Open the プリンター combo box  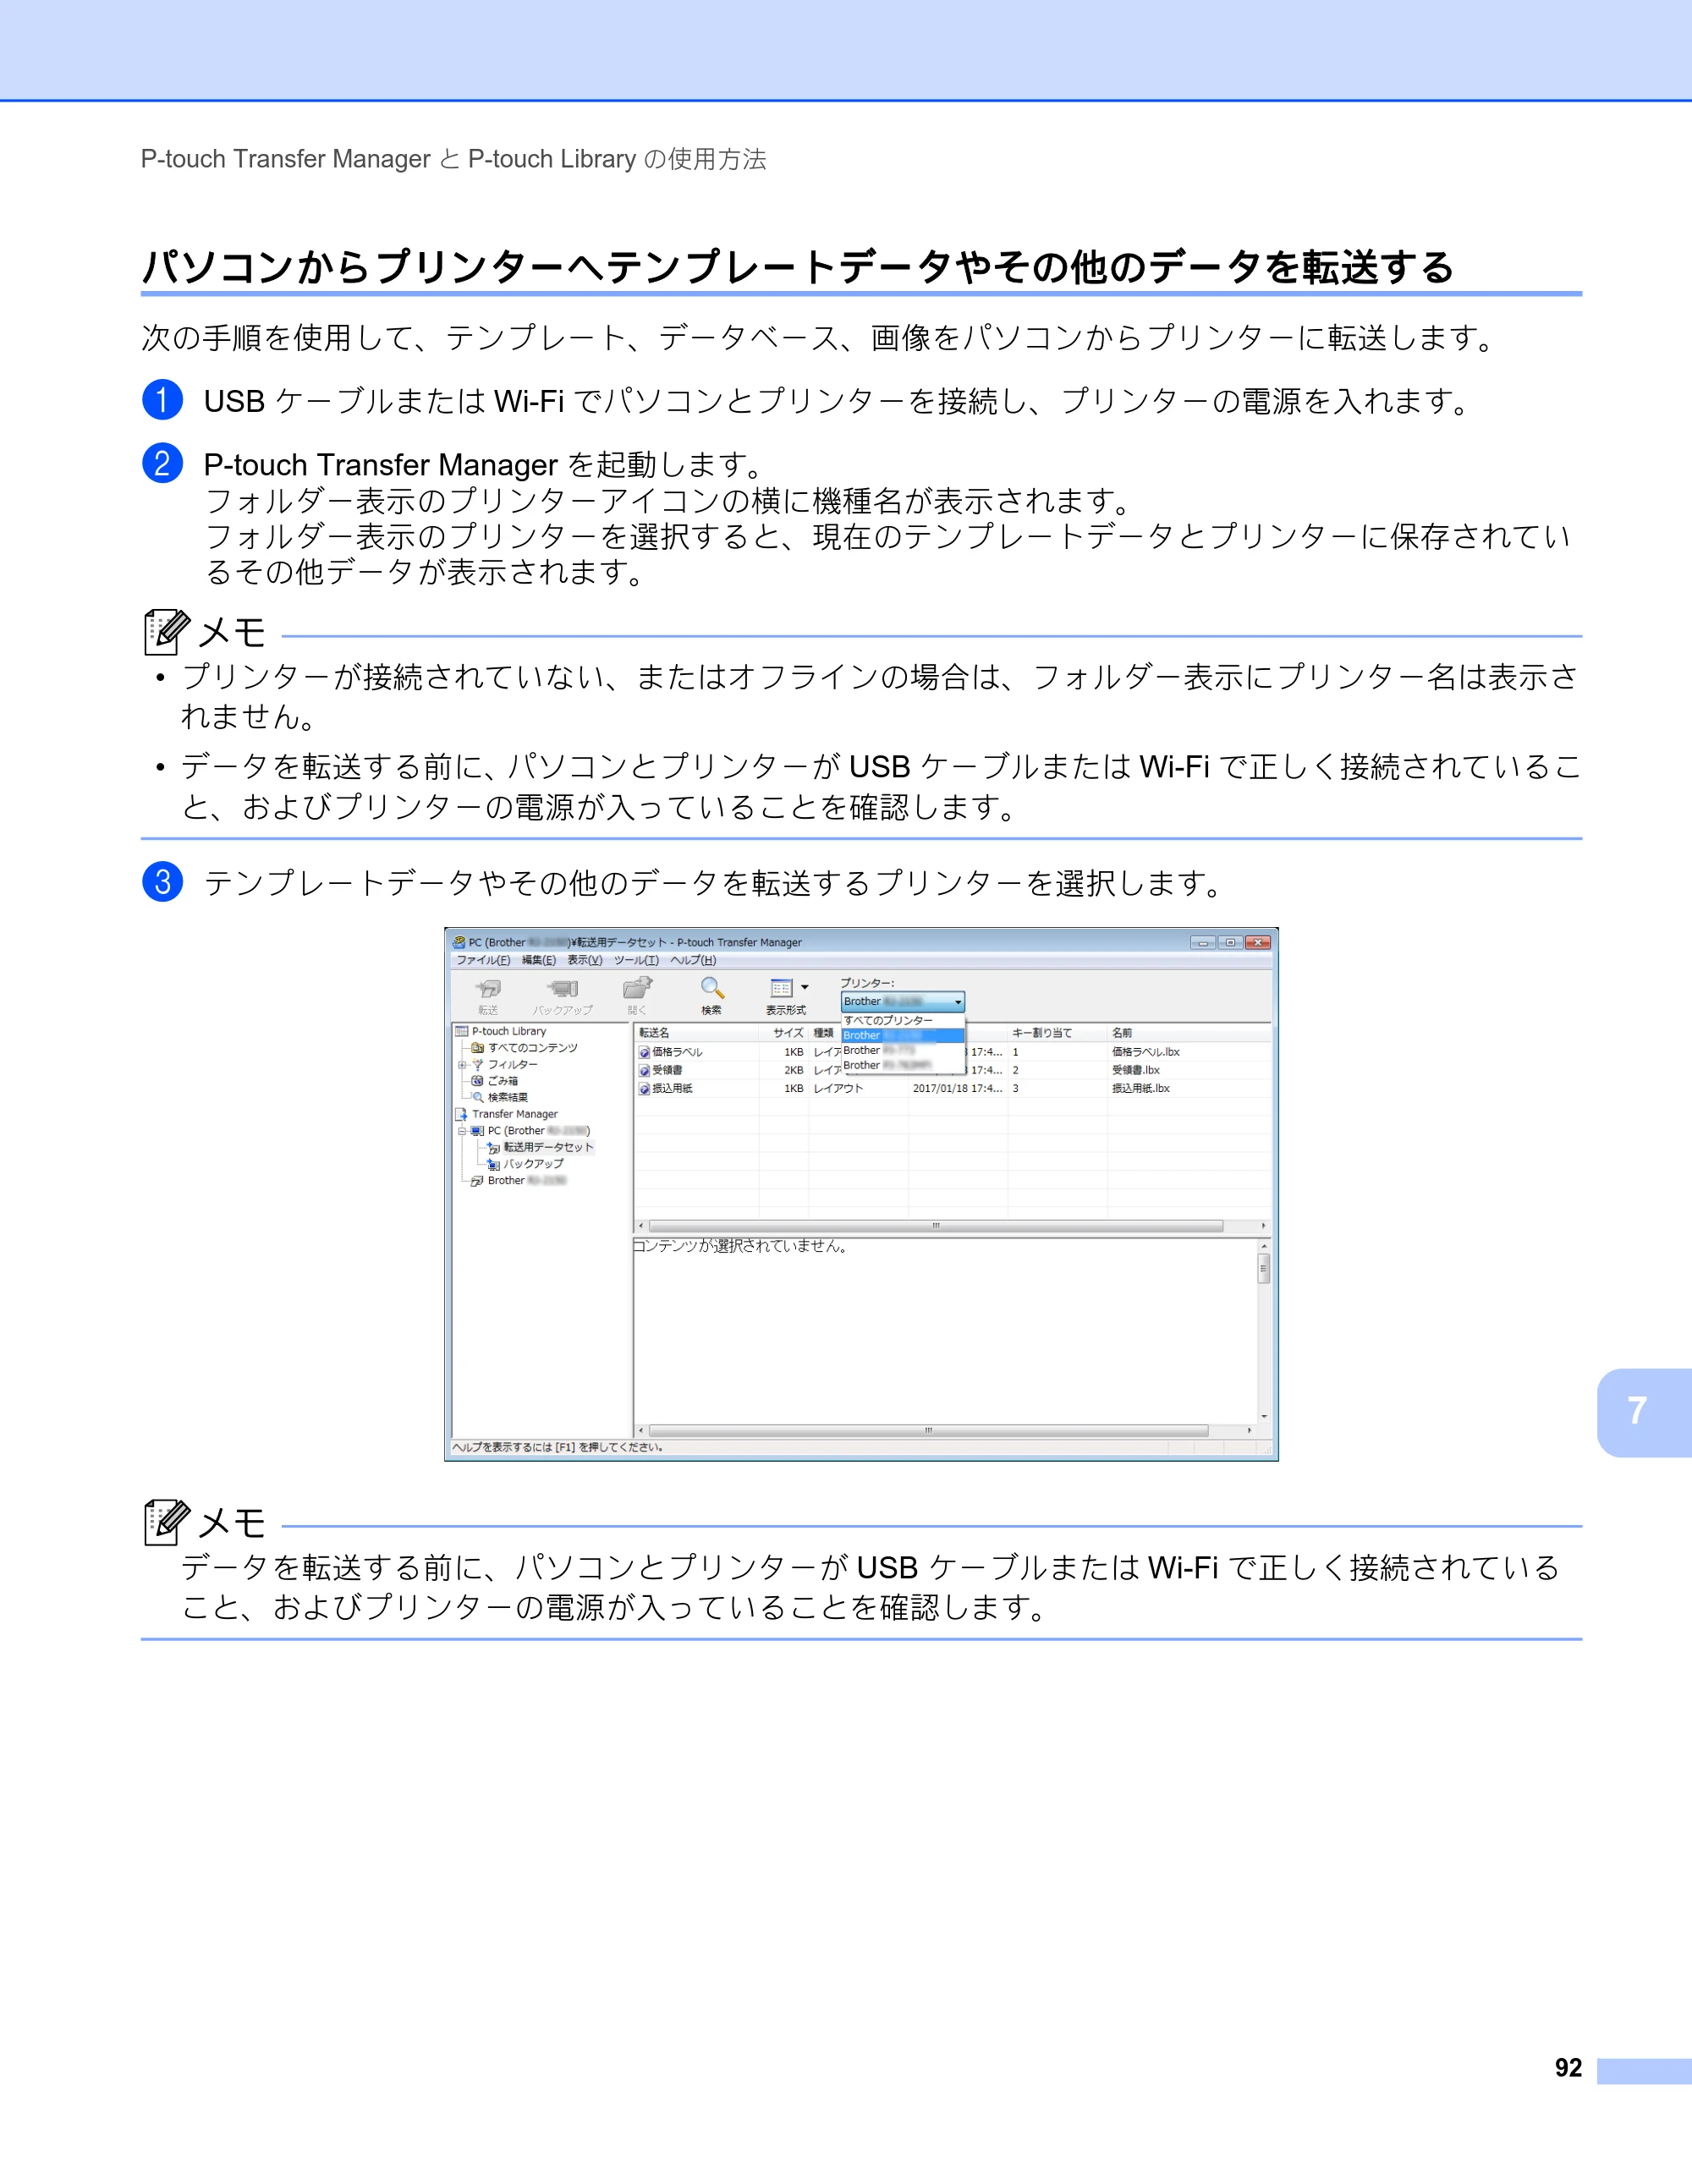click(902, 1001)
